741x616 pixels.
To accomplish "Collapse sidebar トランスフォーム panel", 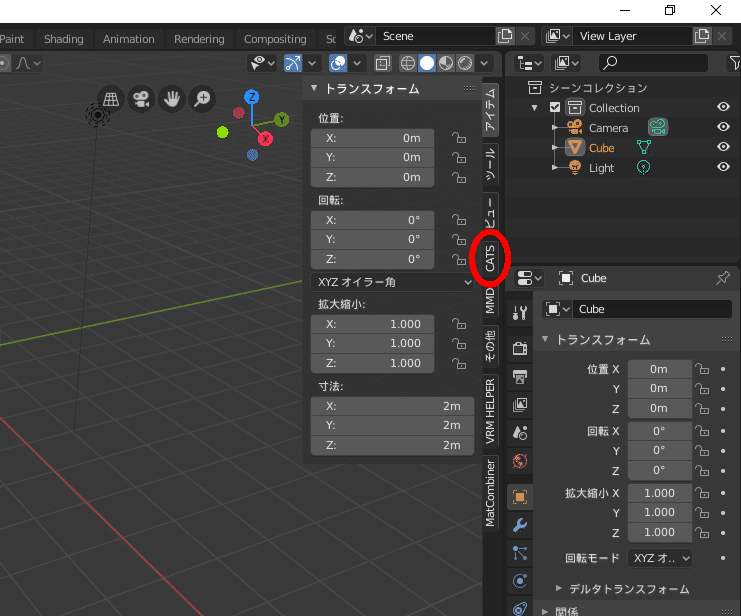I will coord(314,88).
